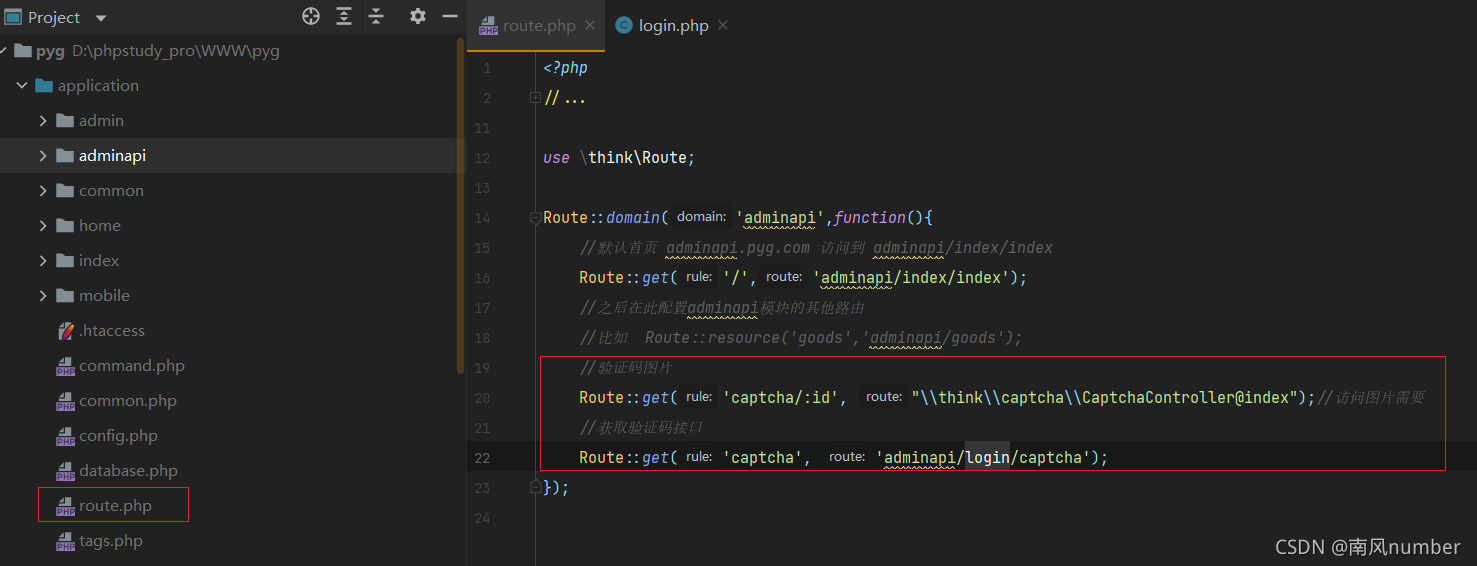Expand the adminapi folder
Screen dimensions: 1477x566
43,156
